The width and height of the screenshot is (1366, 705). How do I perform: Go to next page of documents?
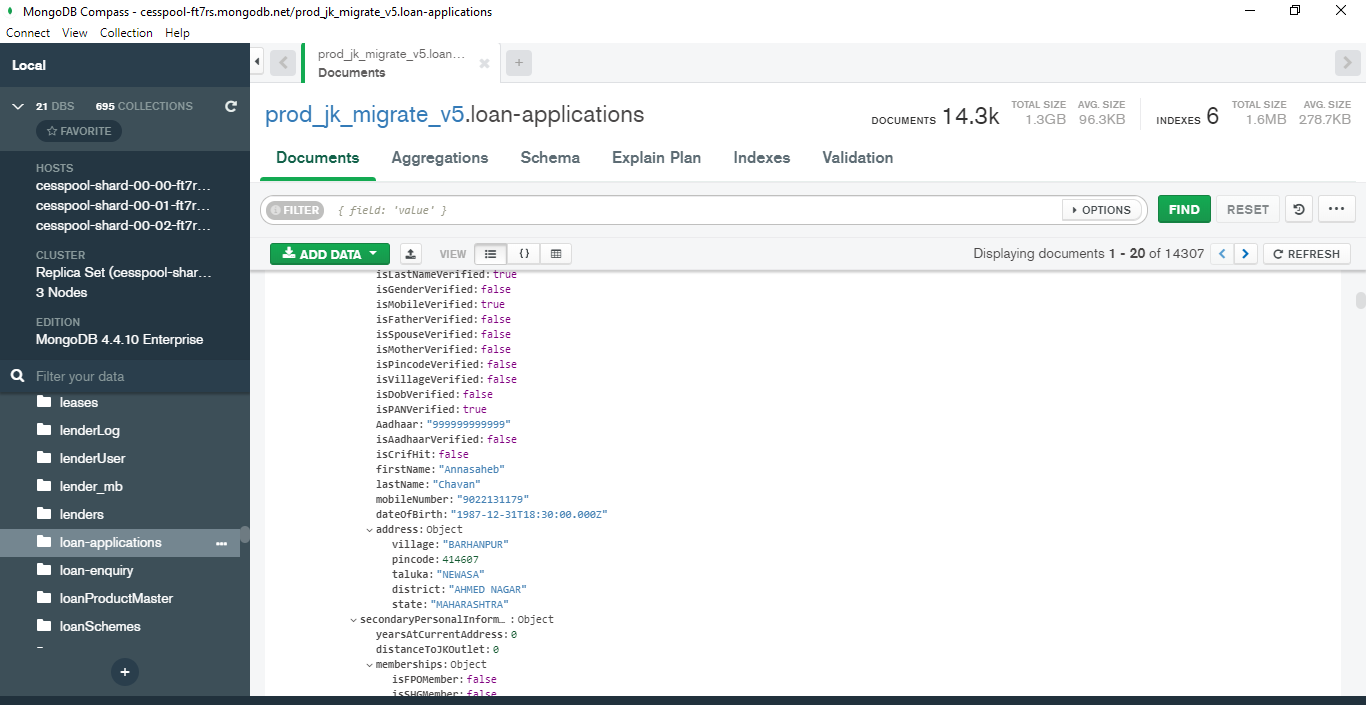click(x=1245, y=254)
